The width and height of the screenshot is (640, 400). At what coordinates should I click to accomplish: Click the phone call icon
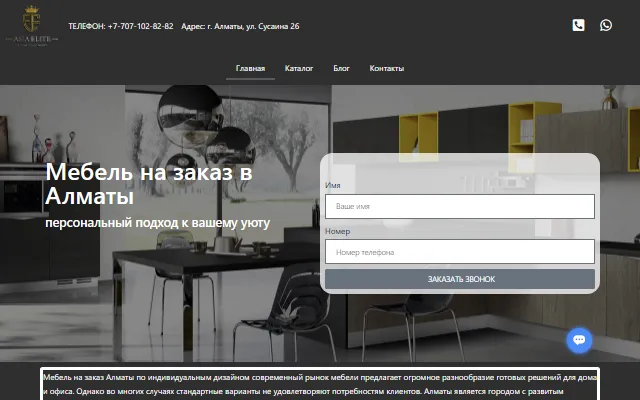pos(578,25)
